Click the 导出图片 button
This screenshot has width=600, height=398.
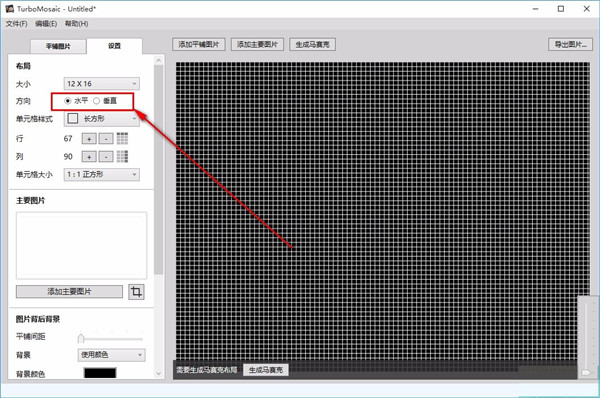tap(570, 44)
